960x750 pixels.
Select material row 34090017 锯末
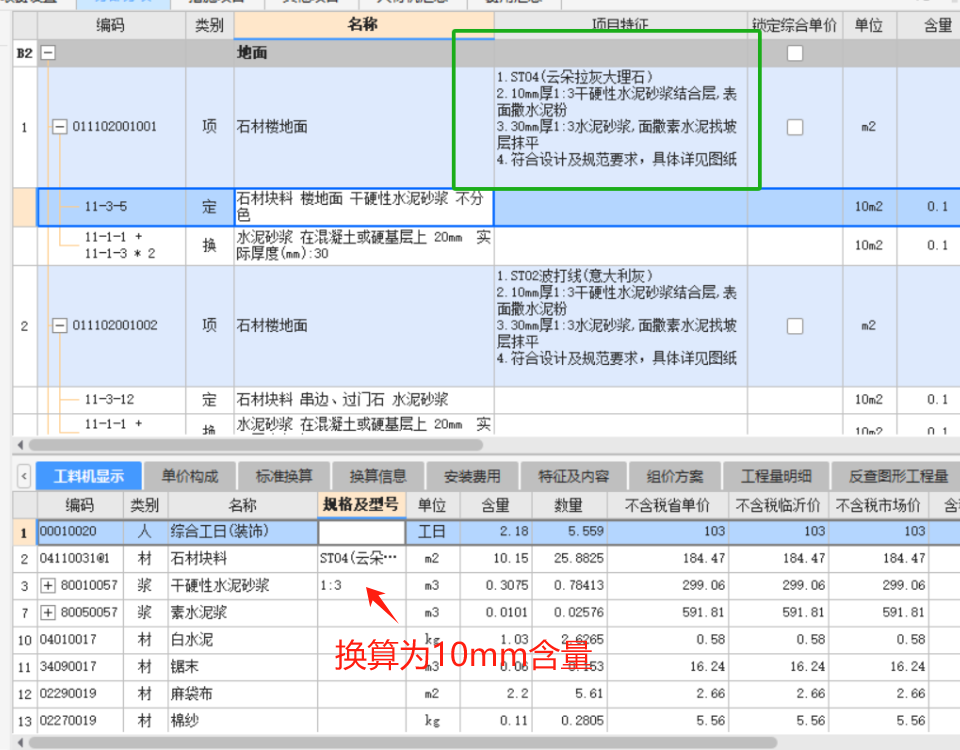tap(486, 666)
